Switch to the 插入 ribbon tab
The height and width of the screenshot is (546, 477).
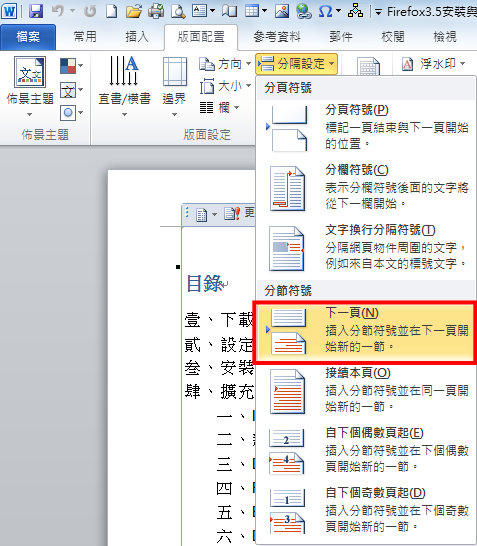(137, 37)
